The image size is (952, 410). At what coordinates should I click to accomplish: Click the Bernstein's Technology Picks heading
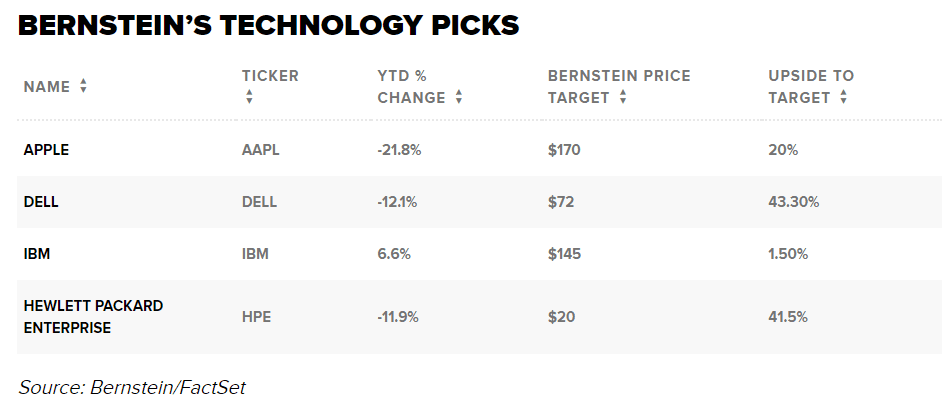click(269, 26)
